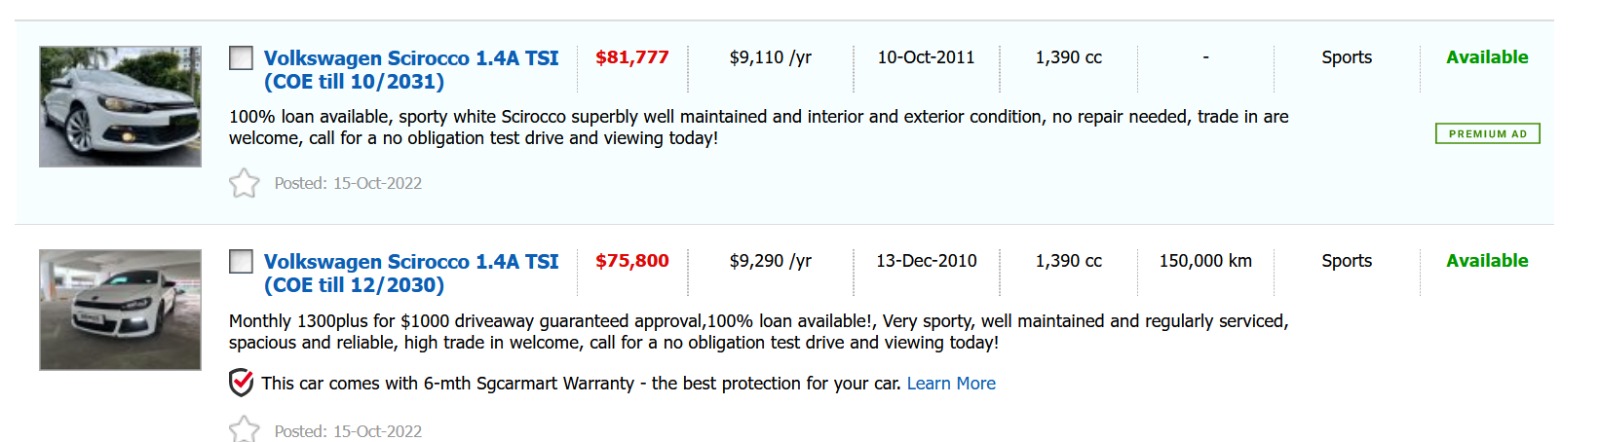The image size is (1600, 442).
Task: Click the $81,777 price
Action: click(x=632, y=58)
